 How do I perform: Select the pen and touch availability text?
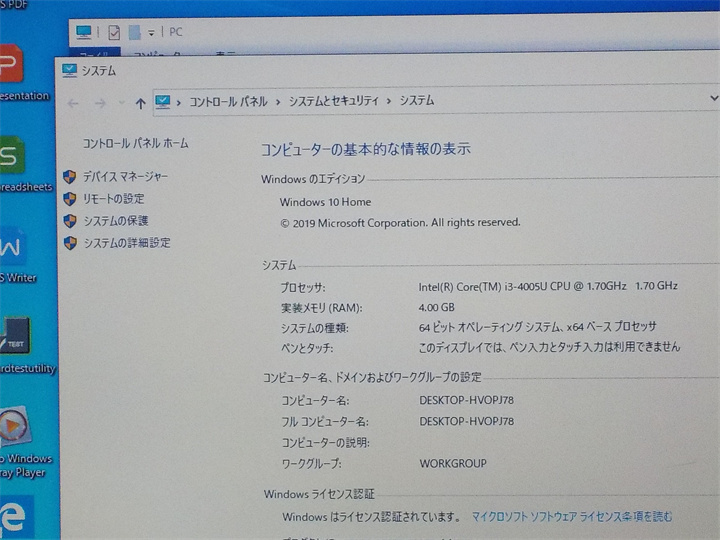click(x=549, y=347)
